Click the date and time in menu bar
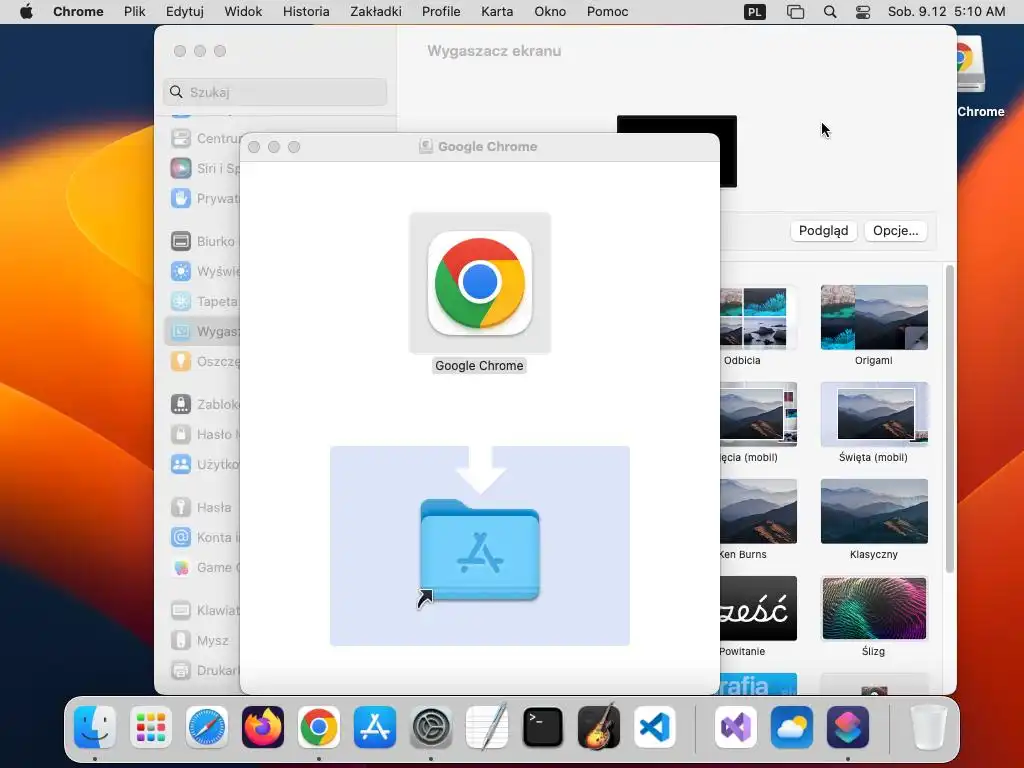Screen dimensions: 1024x768 coord(946,12)
